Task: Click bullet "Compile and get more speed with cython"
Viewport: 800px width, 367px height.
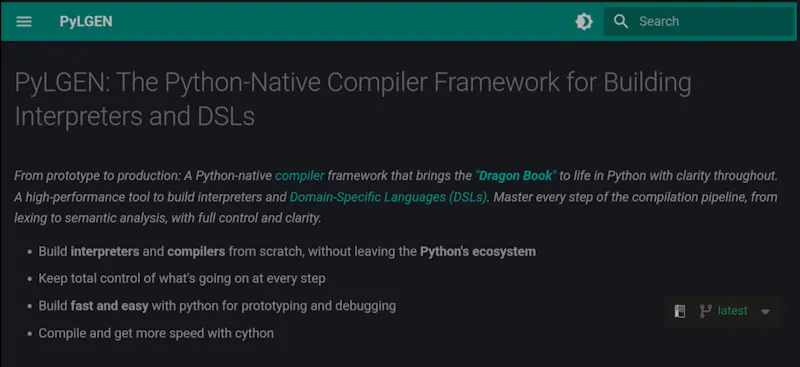Action: coord(156,333)
